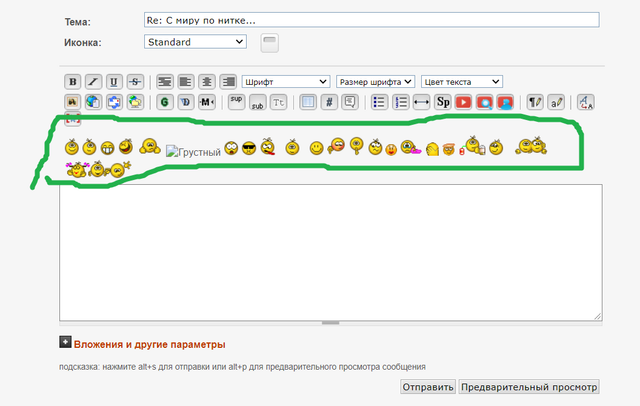This screenshot has height=406, width=640.
Task: Insert the broken 'Грустный' smiley image
Action: click(193, 152)
